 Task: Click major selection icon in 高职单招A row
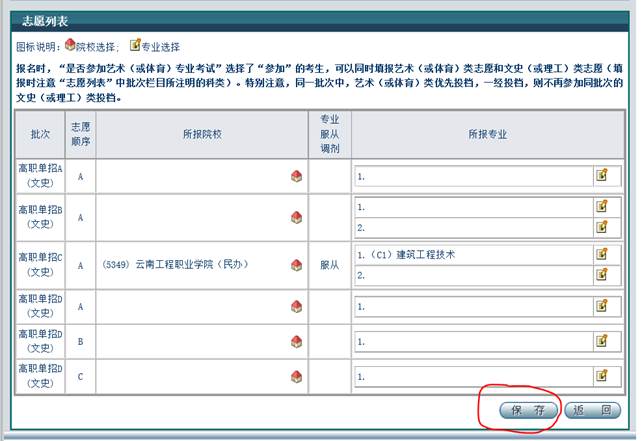602,176
